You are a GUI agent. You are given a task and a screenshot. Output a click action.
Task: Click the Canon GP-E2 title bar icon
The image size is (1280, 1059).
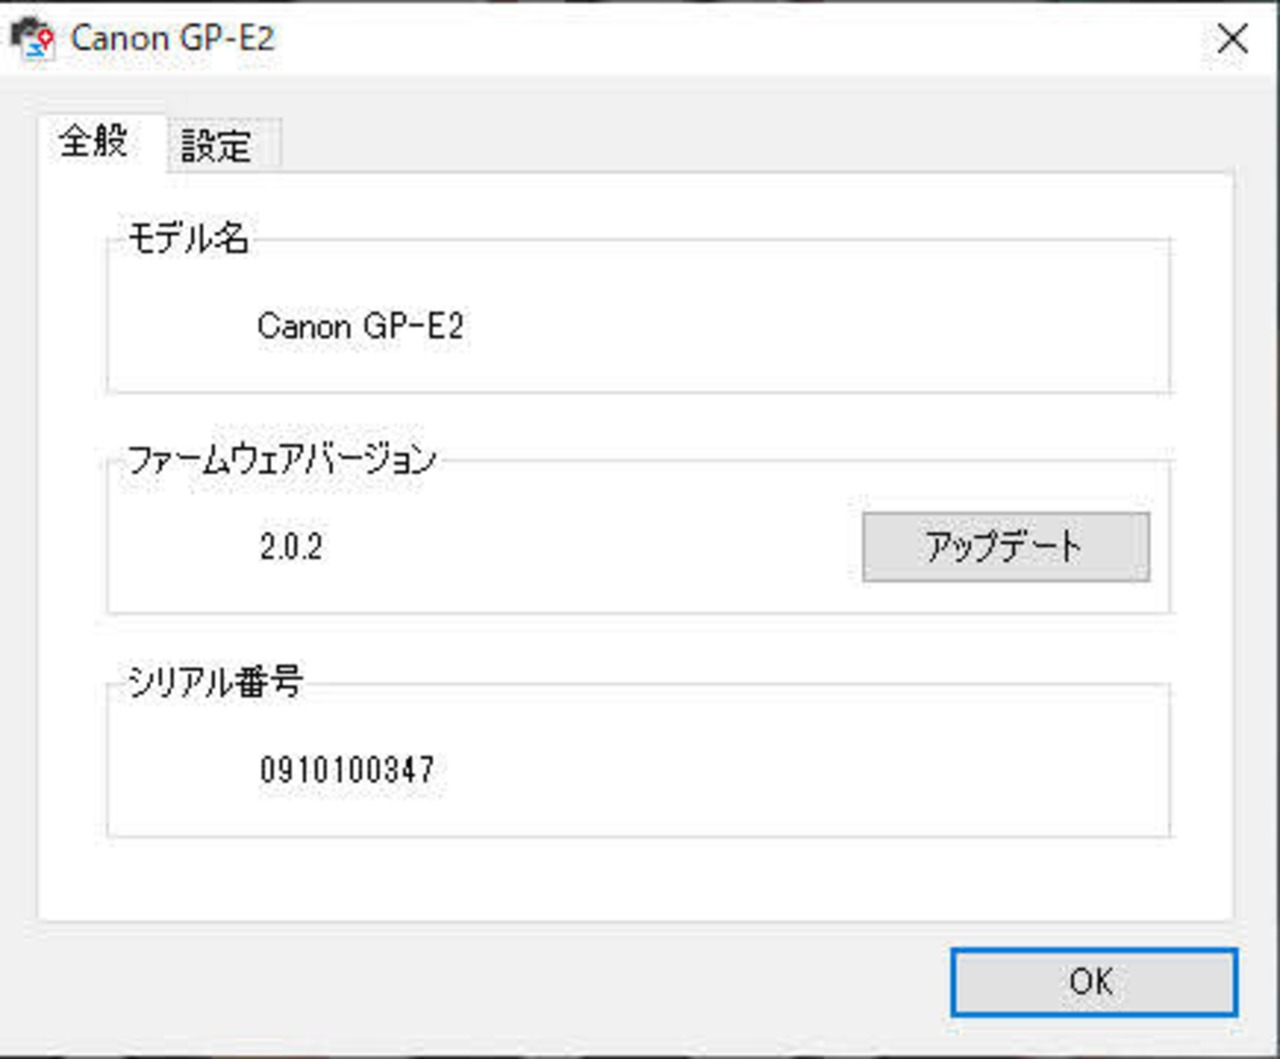coord(33,39)
